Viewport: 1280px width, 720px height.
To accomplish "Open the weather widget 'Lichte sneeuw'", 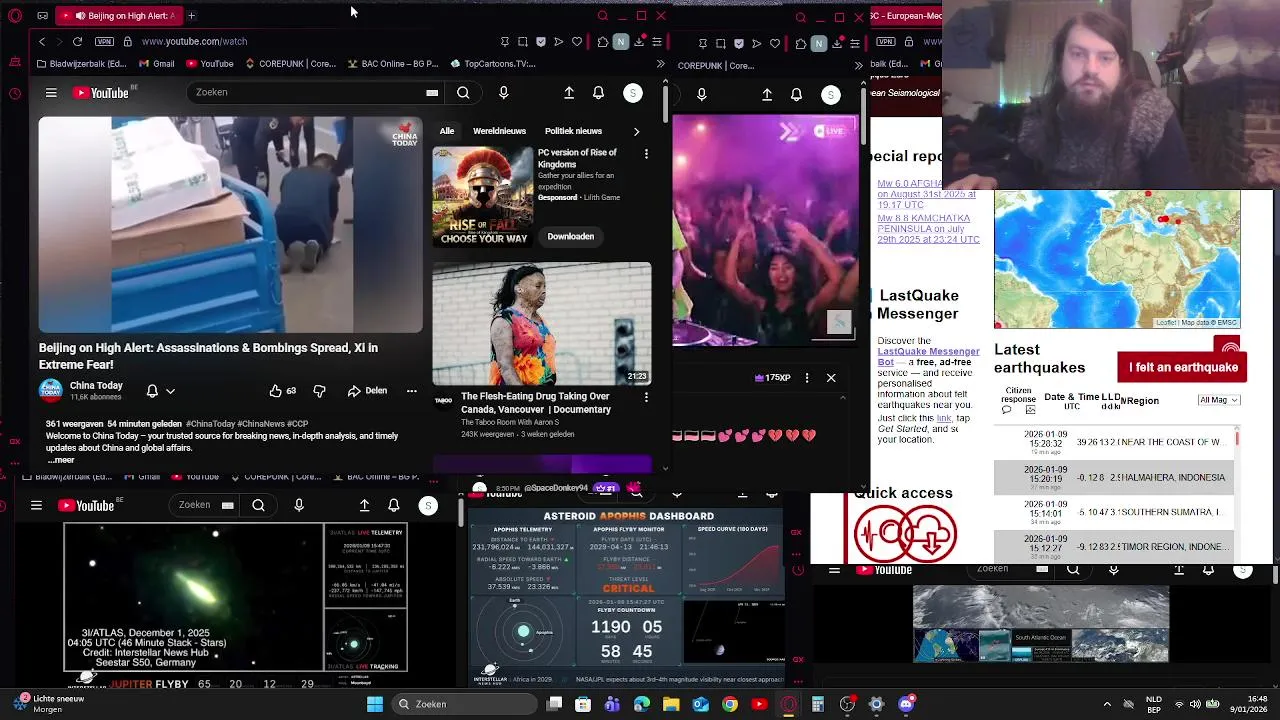I will (x=50, y=704).
